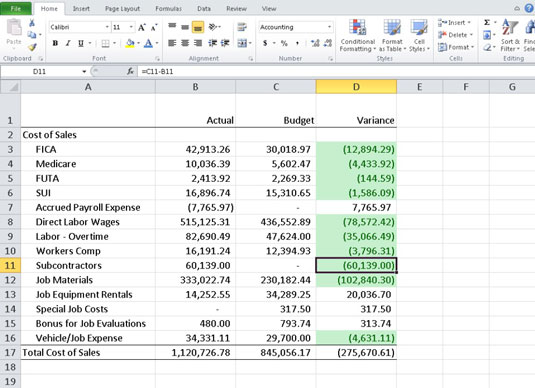The height and width of the screenshot is (388, 535).
Task: Click the Copy icon in Clipboard group
Action: (x=31, y=34)
